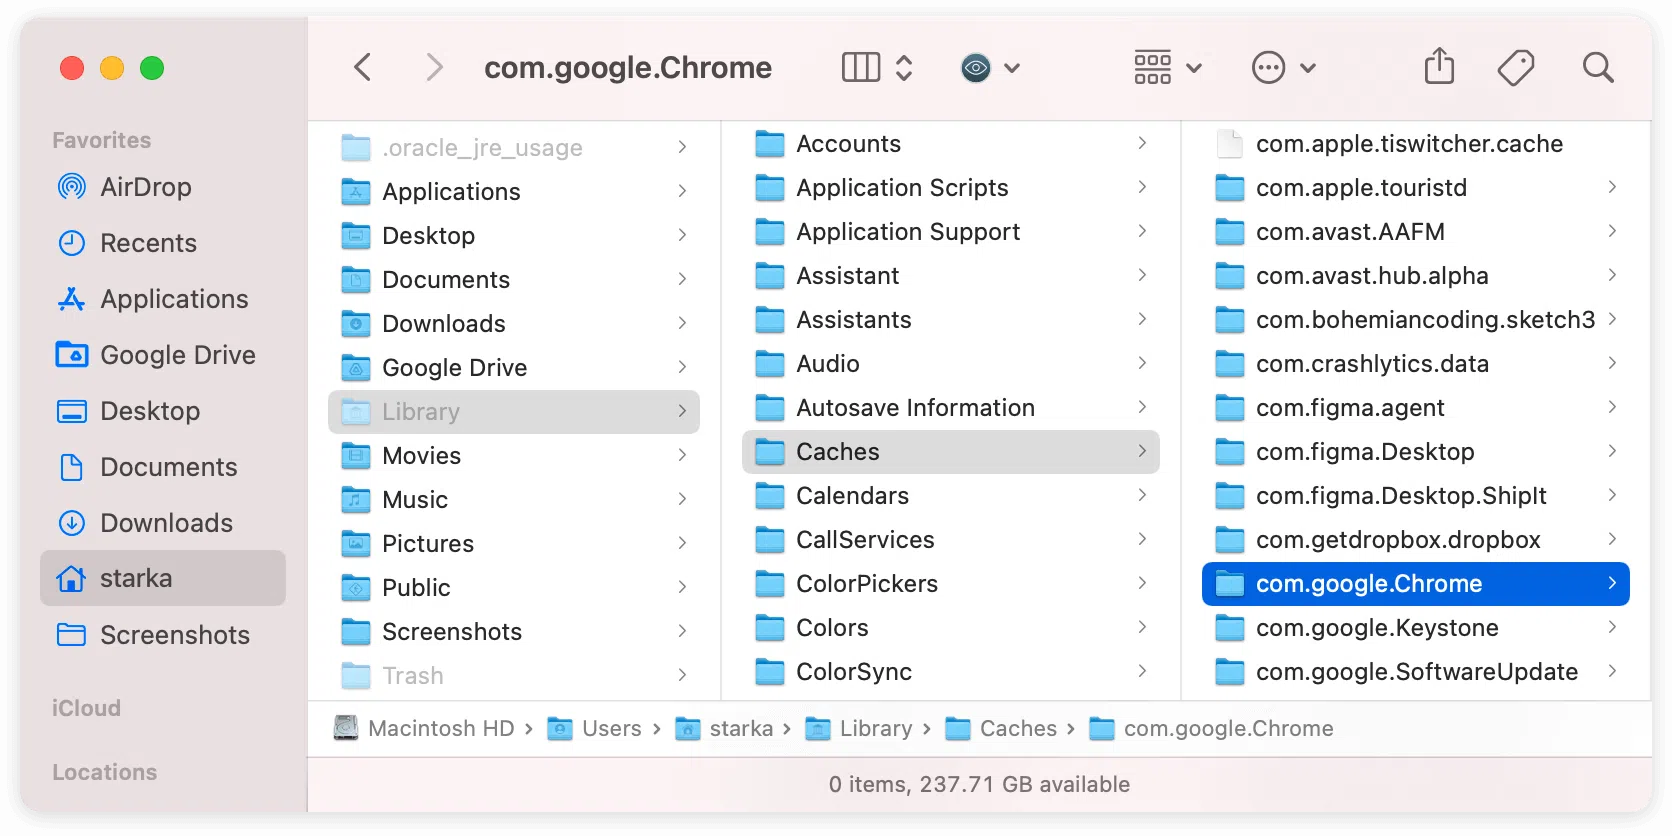Click the Search magnifier icon
Viewport: 1672px width, 836px height.
click(1598, 68)
